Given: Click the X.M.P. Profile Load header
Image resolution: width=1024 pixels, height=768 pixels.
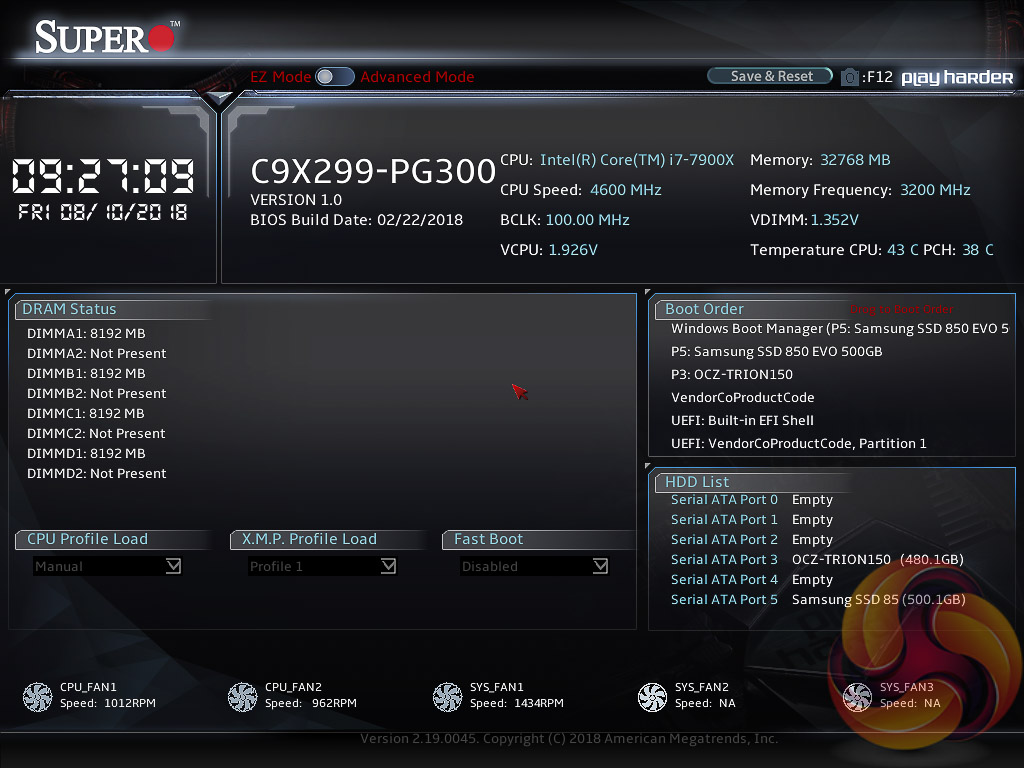Looking at the screenshot, I should click(309, 539).
